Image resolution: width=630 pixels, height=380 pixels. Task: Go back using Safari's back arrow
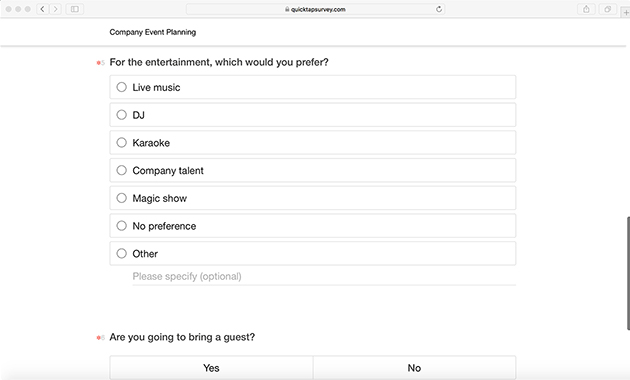pos(42,9)
